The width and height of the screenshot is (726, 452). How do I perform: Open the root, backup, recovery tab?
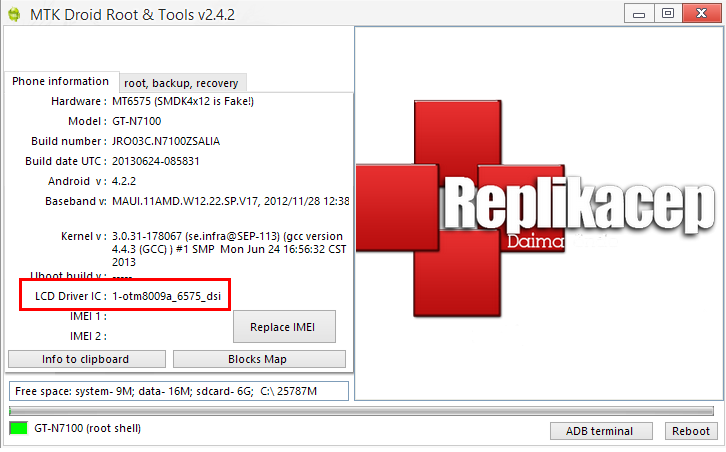pyautogui.click(x=181, y=83)
